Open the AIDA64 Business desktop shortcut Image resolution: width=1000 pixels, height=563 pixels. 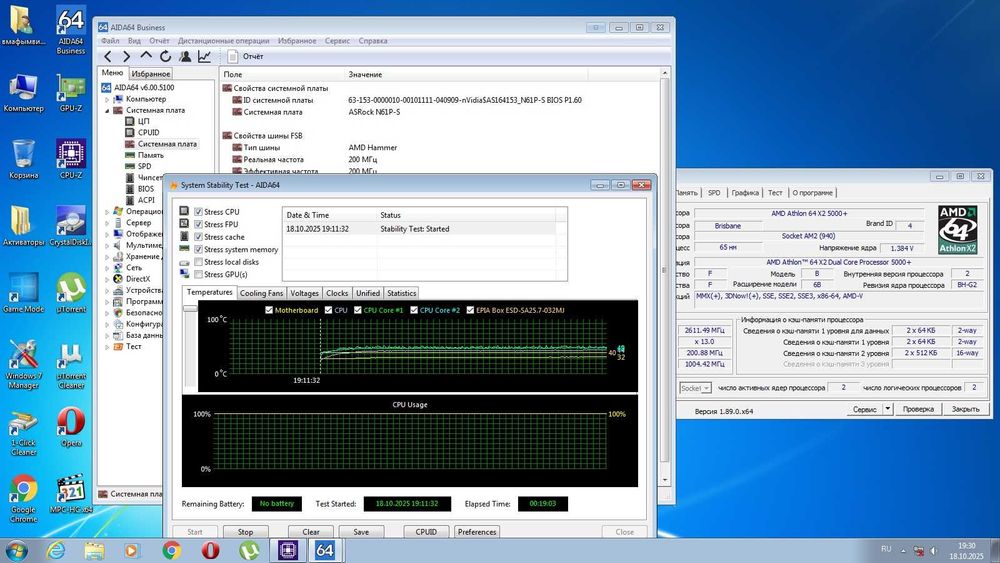71,29
